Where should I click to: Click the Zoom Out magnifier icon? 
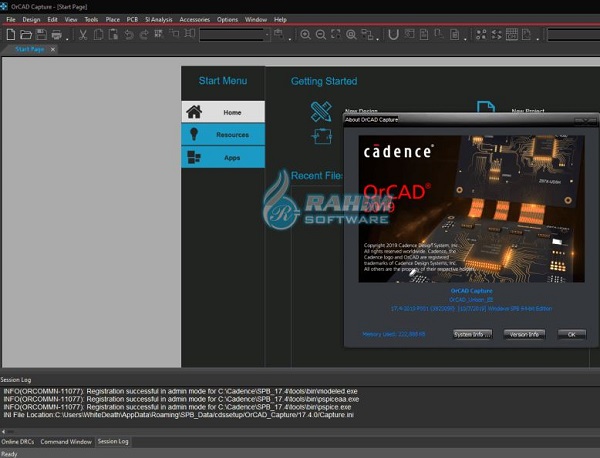(320, 34)
